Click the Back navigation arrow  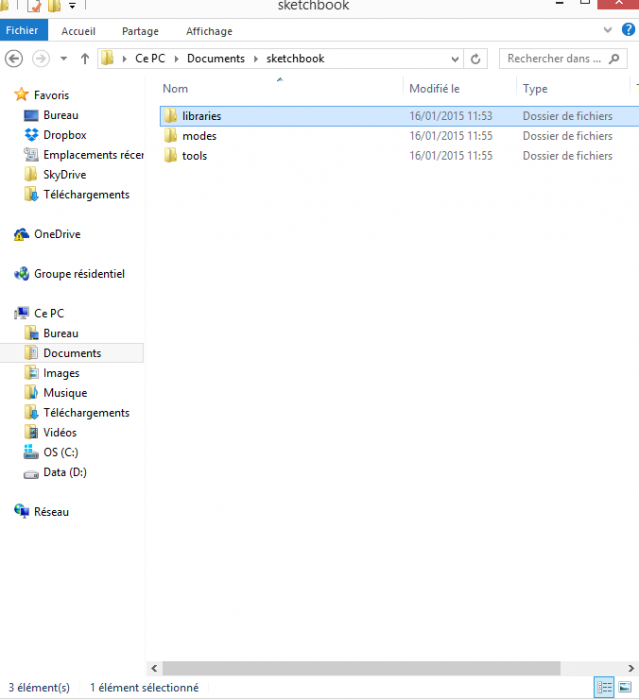(x=14, y=59)
